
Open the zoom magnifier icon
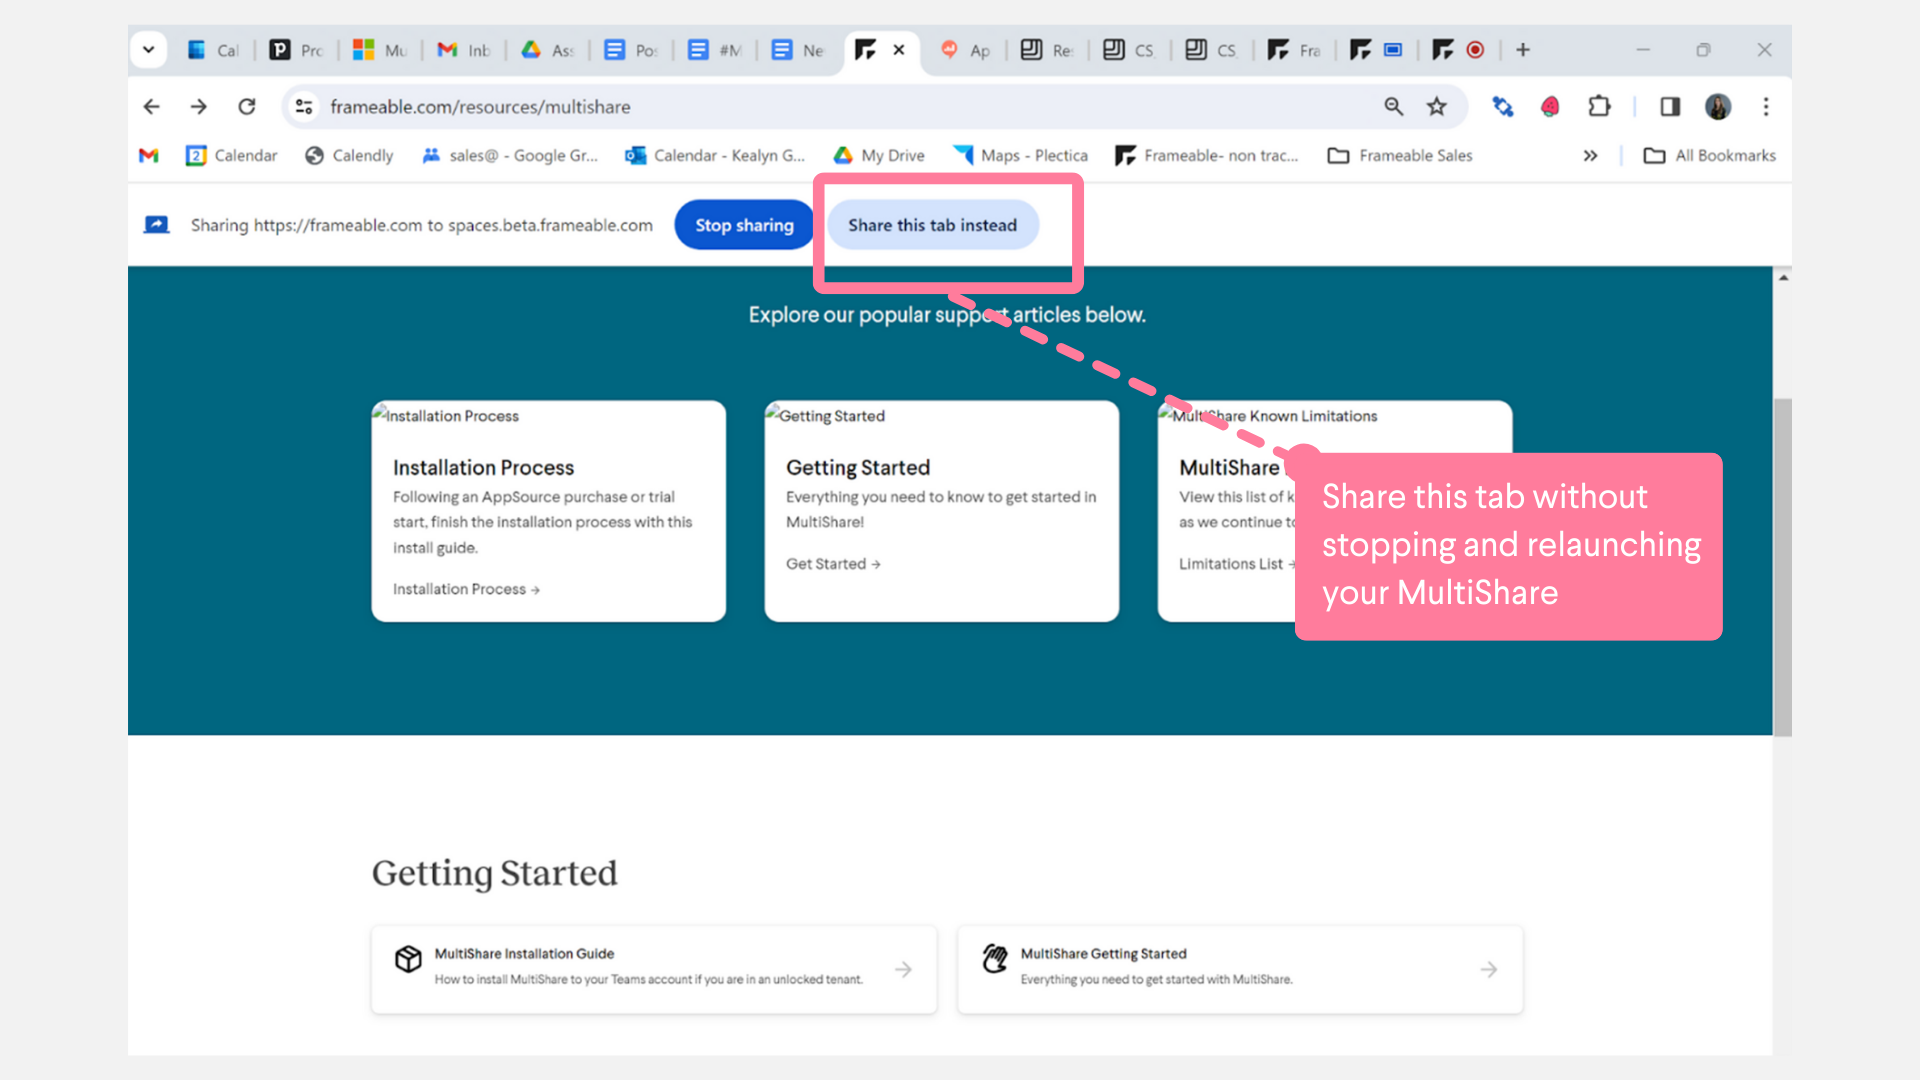pyautogui.click(x=1393, y=106)
